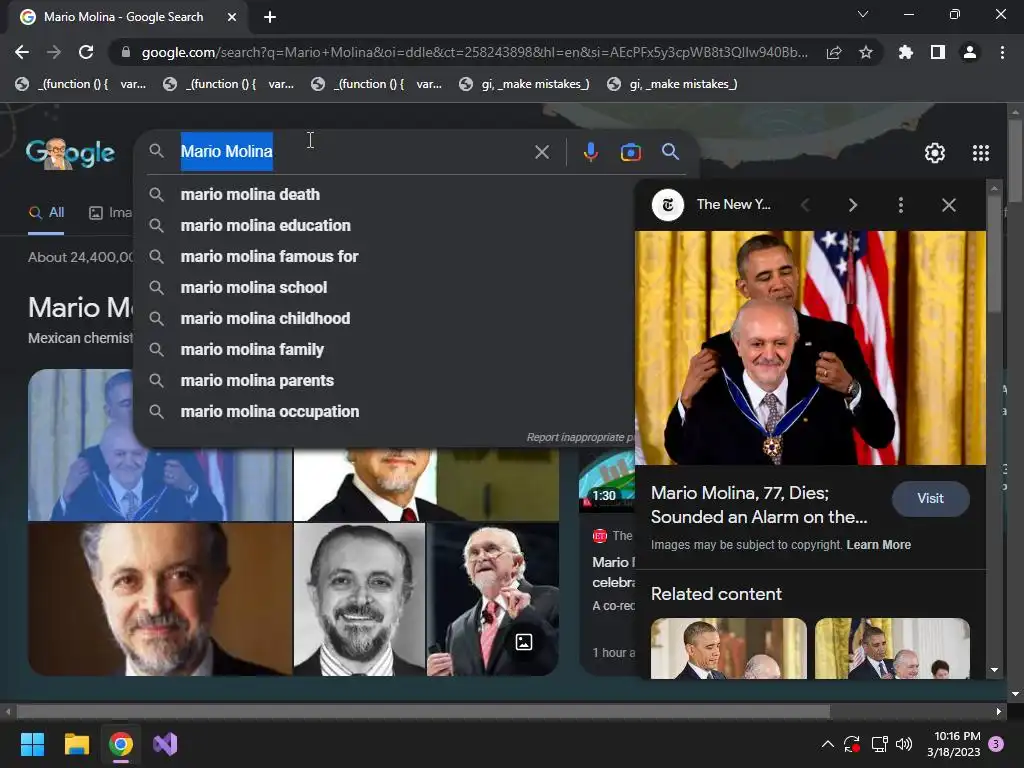Clear the search box with the X icon
This screenshot has width=1024, height=768.
point(542,152)
